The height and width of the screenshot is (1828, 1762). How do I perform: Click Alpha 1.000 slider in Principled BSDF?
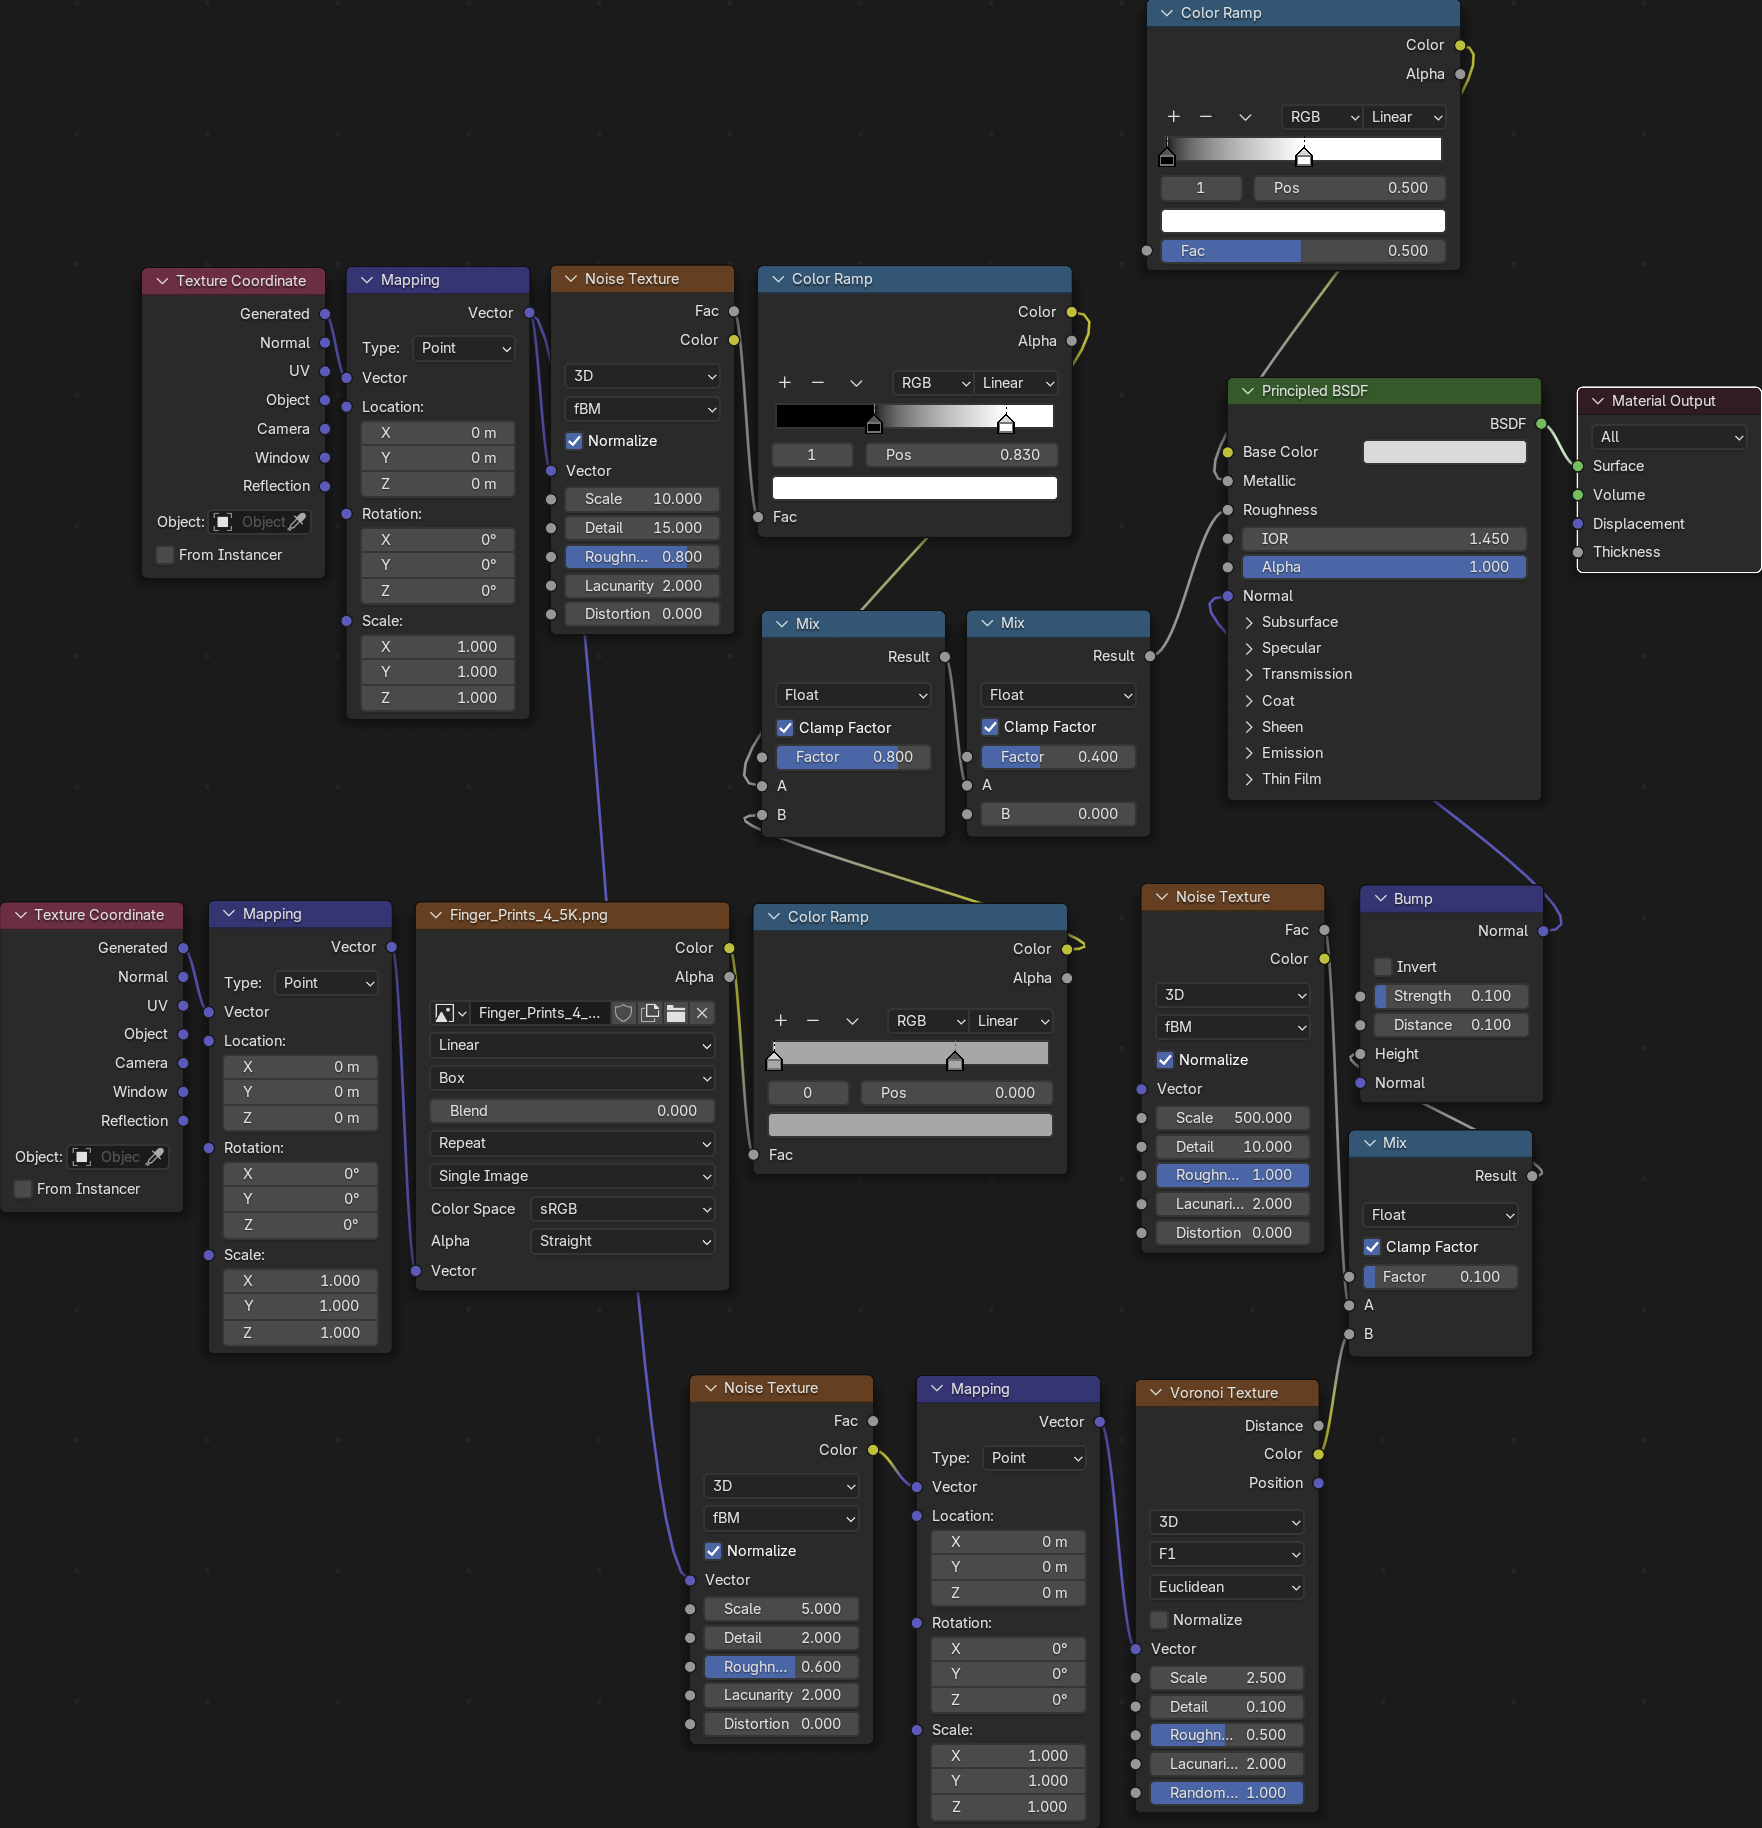(x=1385, y=567)
